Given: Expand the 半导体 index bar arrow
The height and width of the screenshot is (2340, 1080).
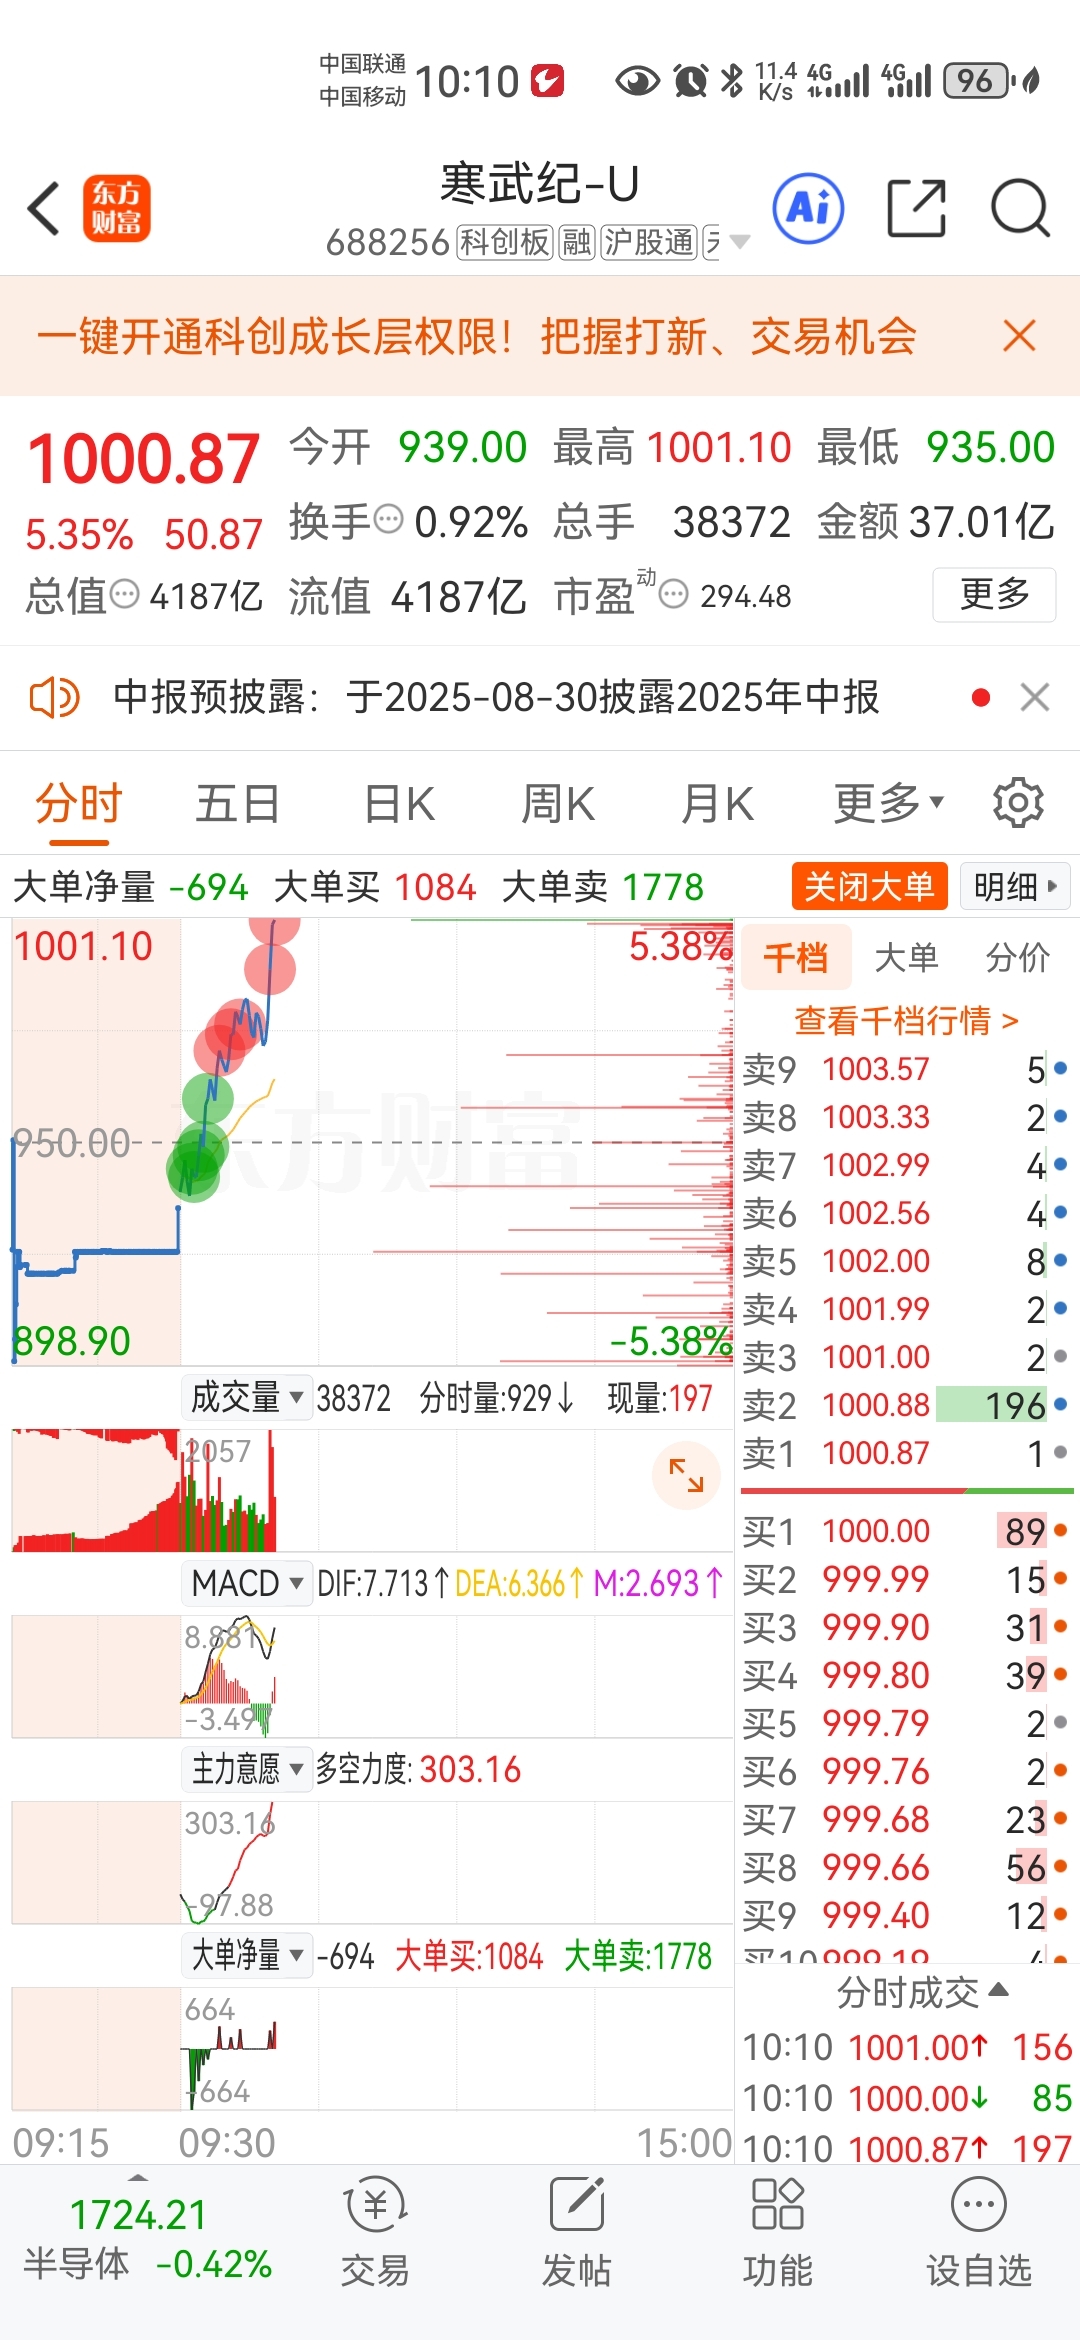Looking at the screenshot, I should 138,2177.
